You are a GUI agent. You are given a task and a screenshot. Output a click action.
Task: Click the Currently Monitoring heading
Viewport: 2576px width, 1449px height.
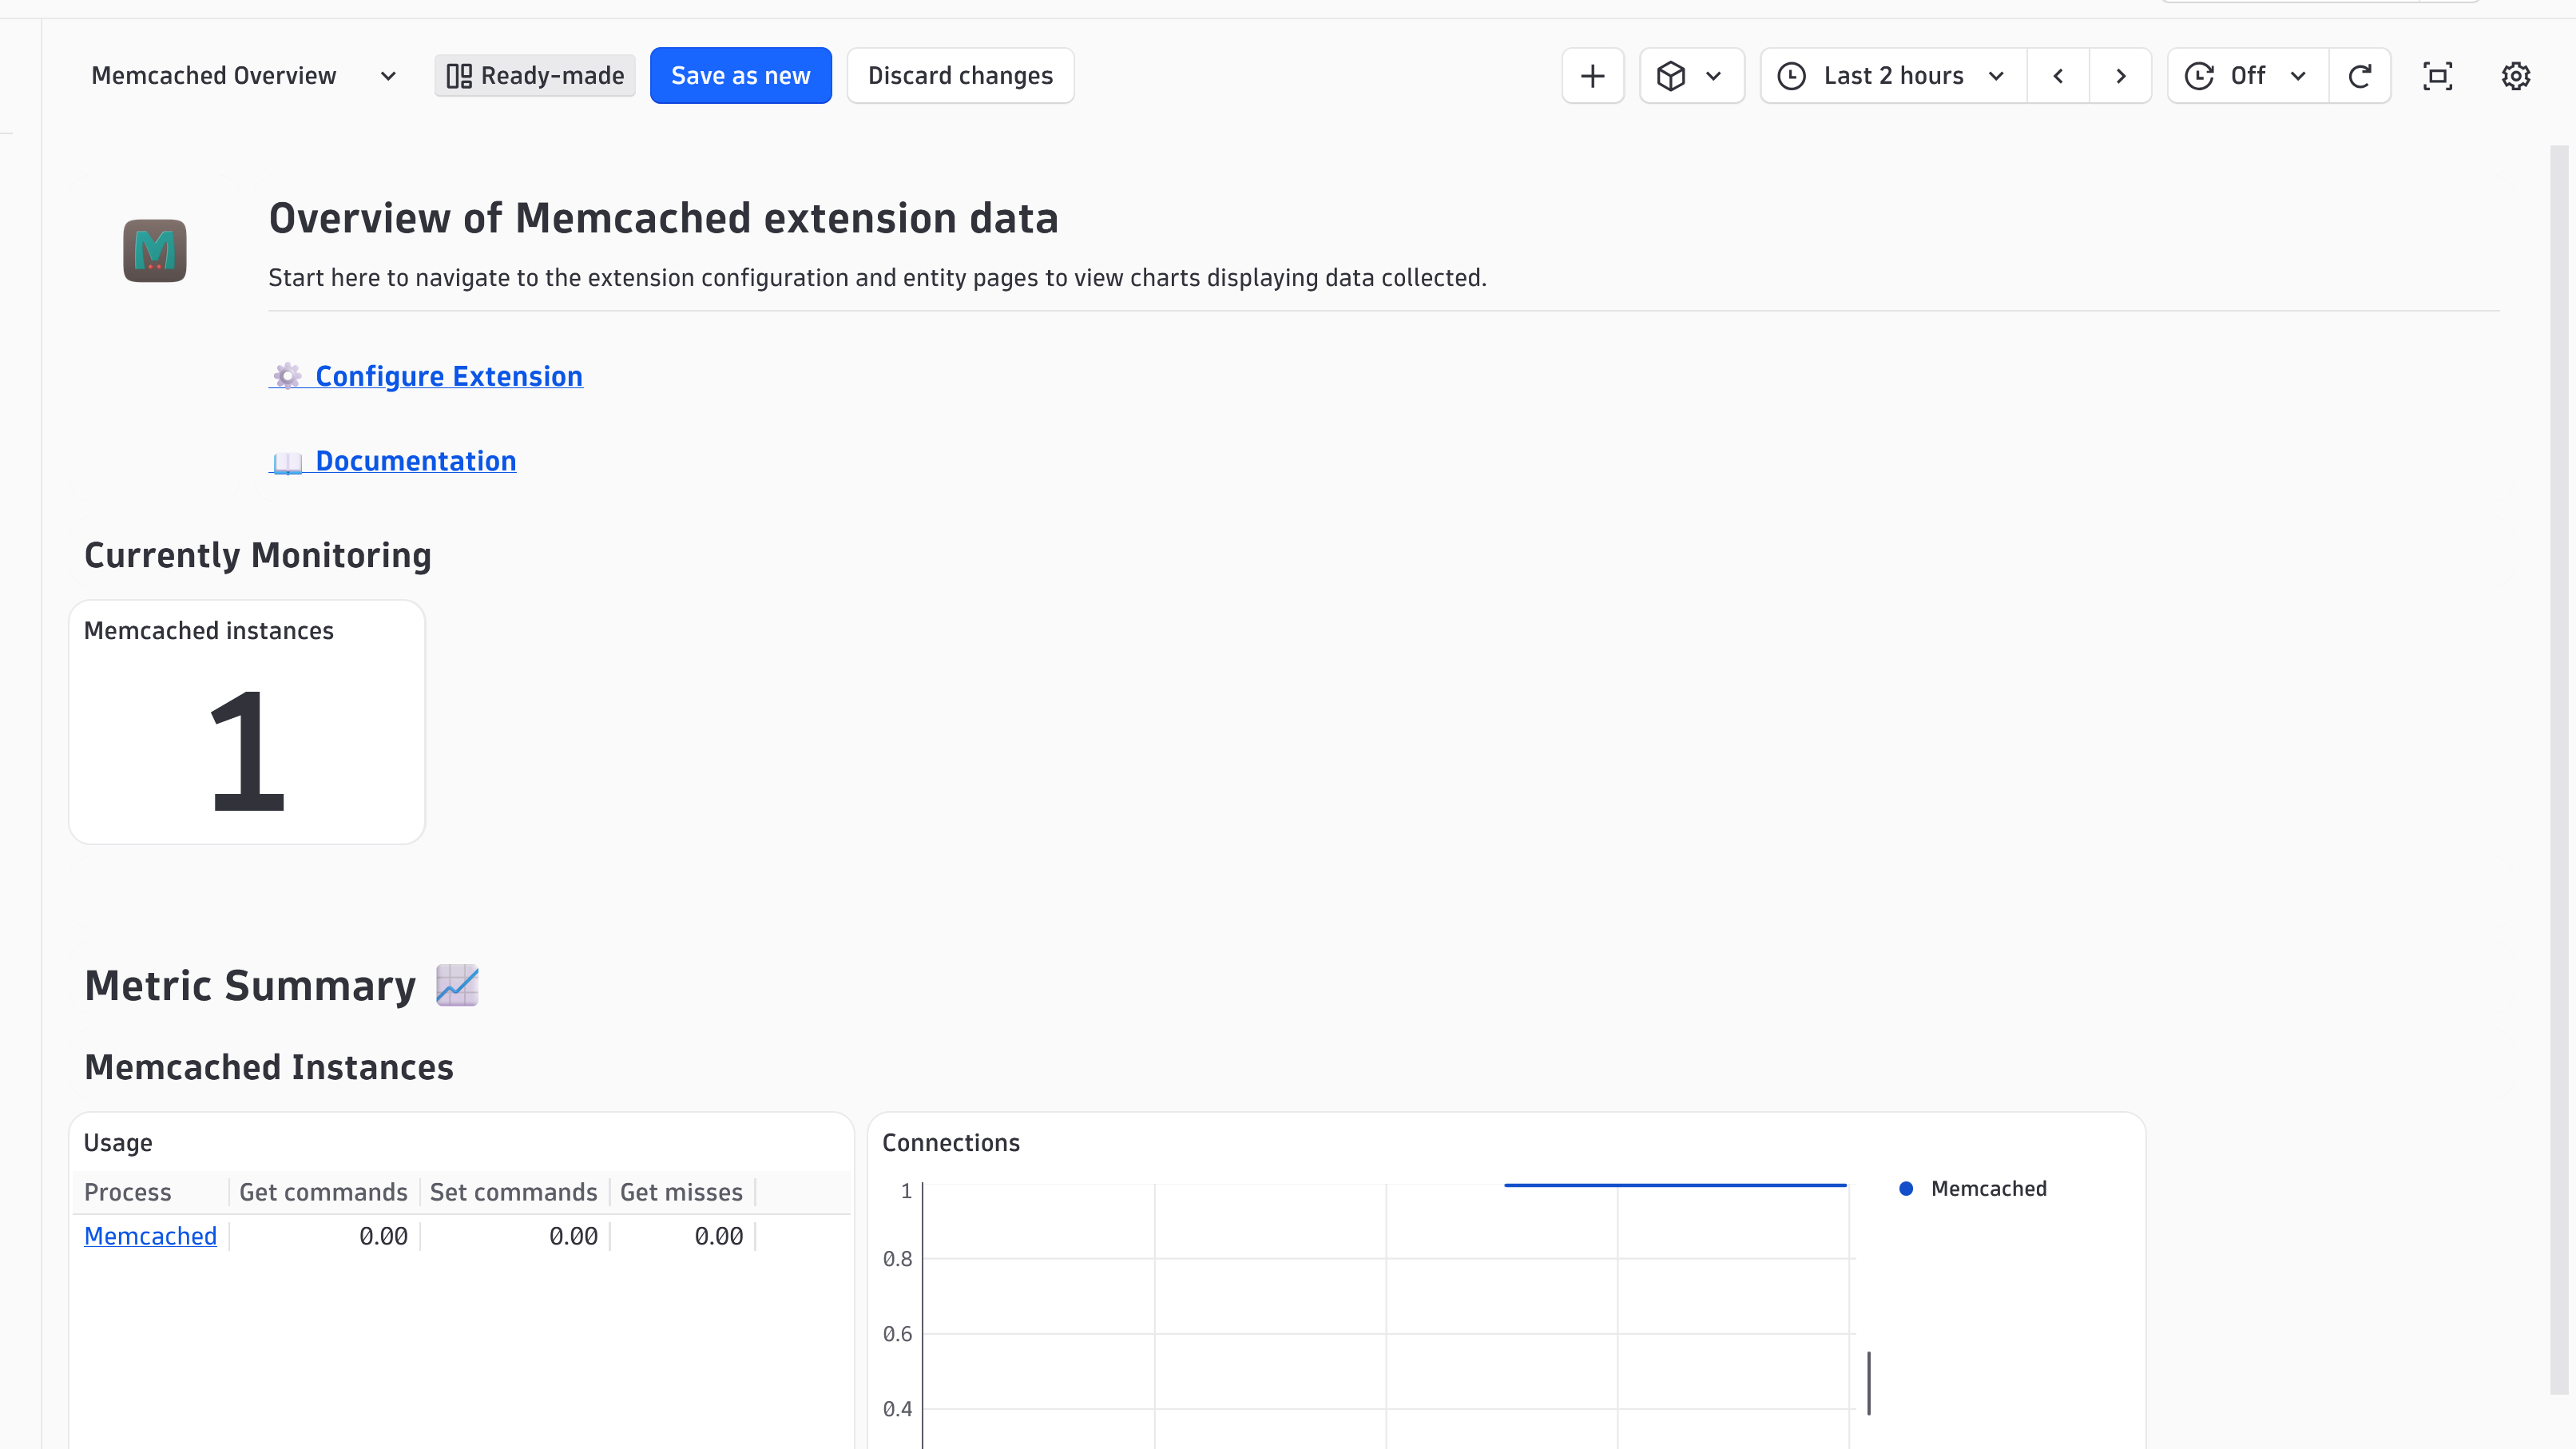[x=258, y=555]
